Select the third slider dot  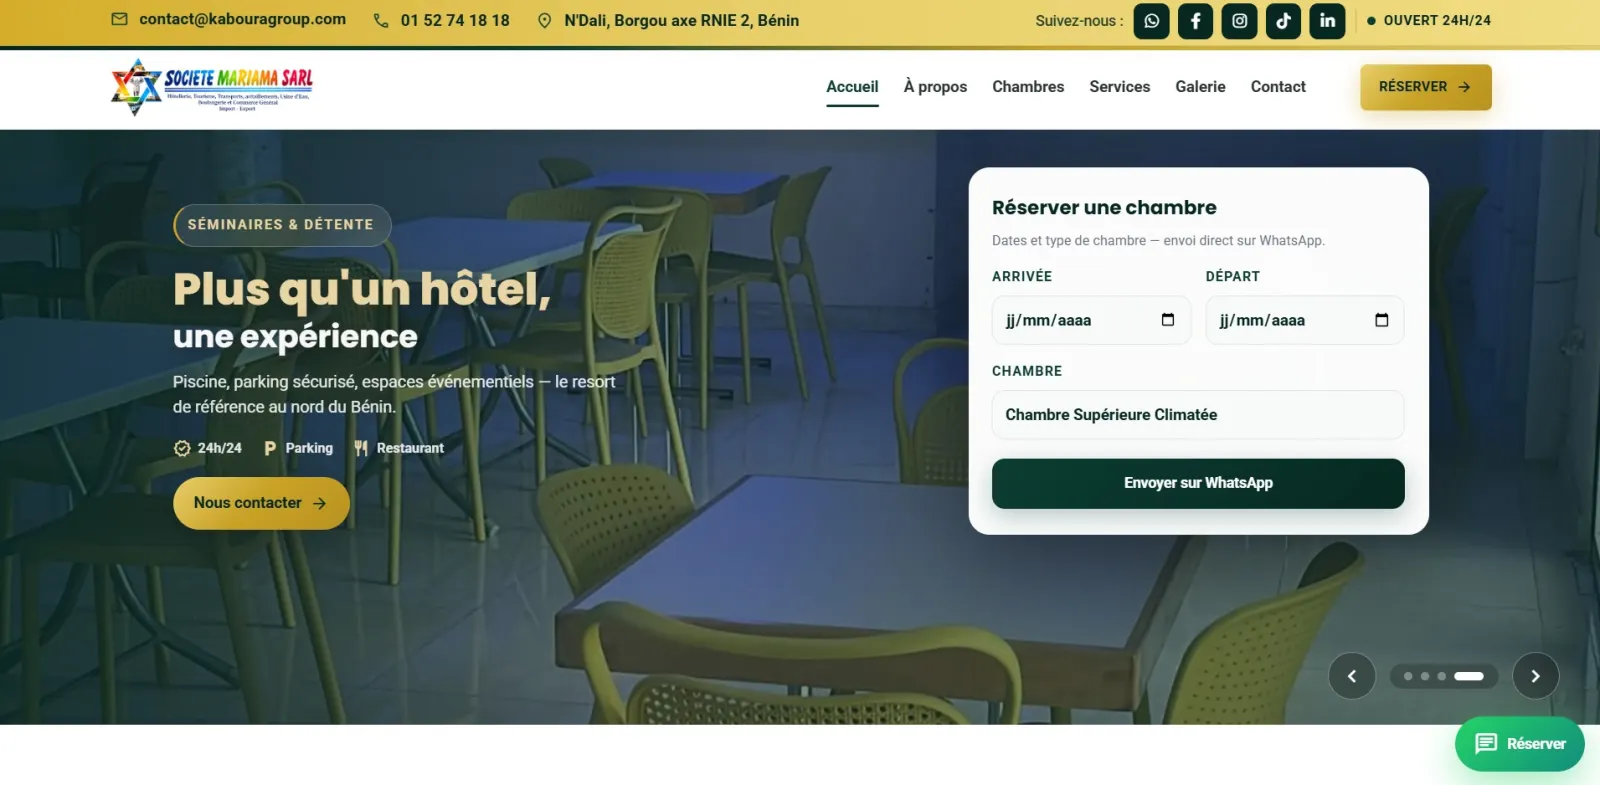point(1441,676)
